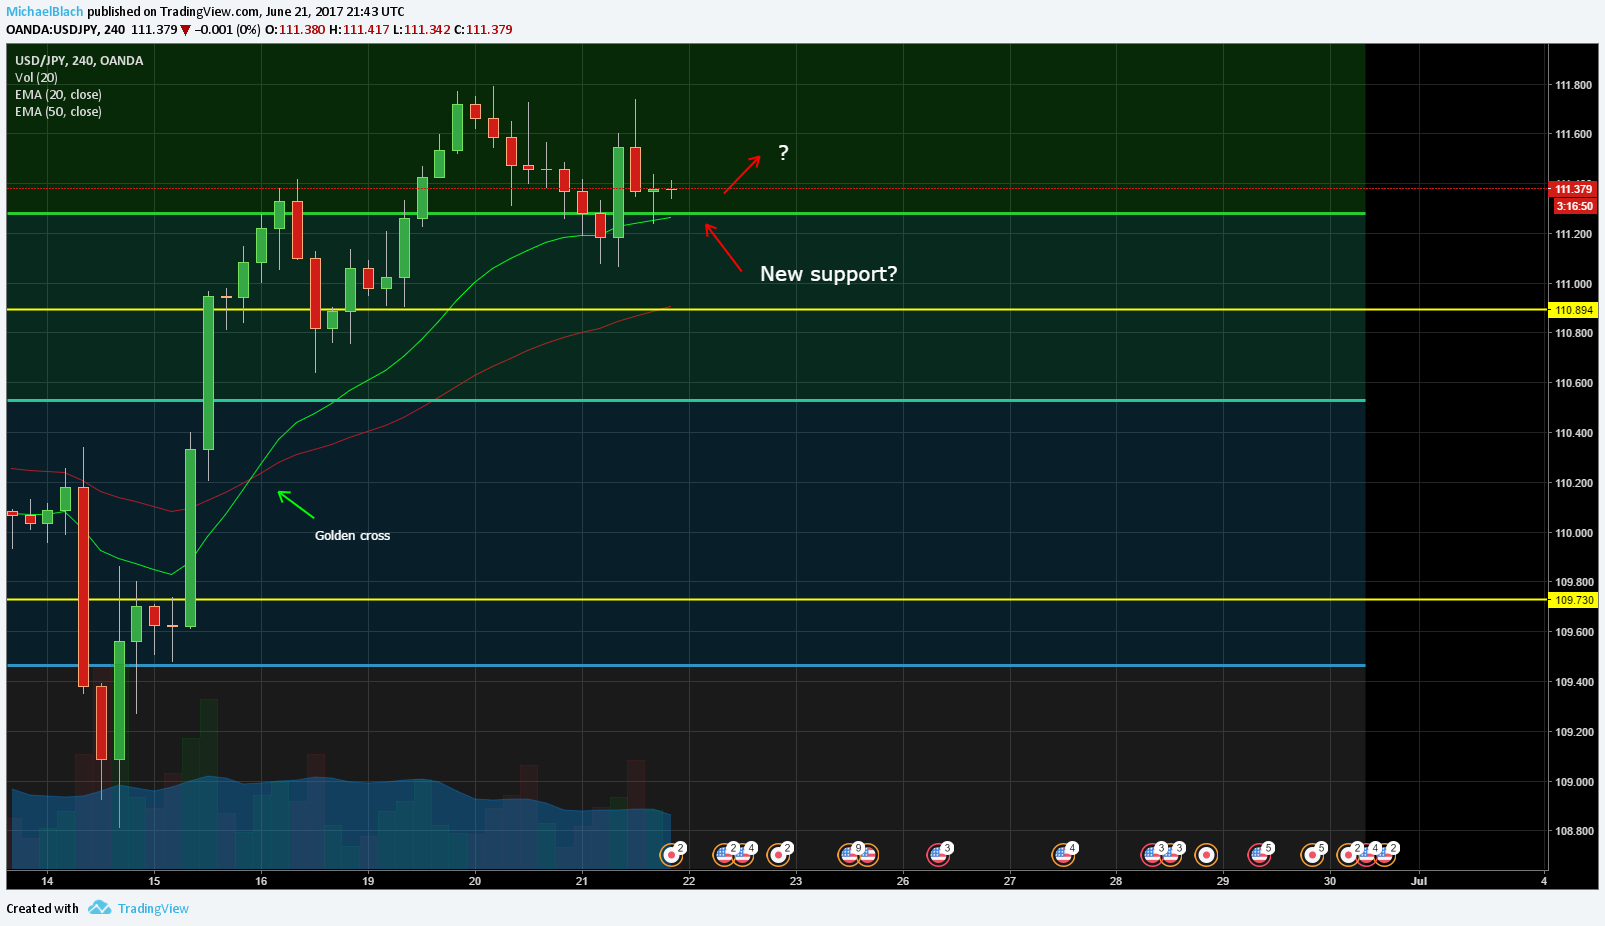The height and width of the screenshot is (926, 1605).
Task: Click the Japan event icon with badge 2 after June 30
Action: tap(1348, 855)
